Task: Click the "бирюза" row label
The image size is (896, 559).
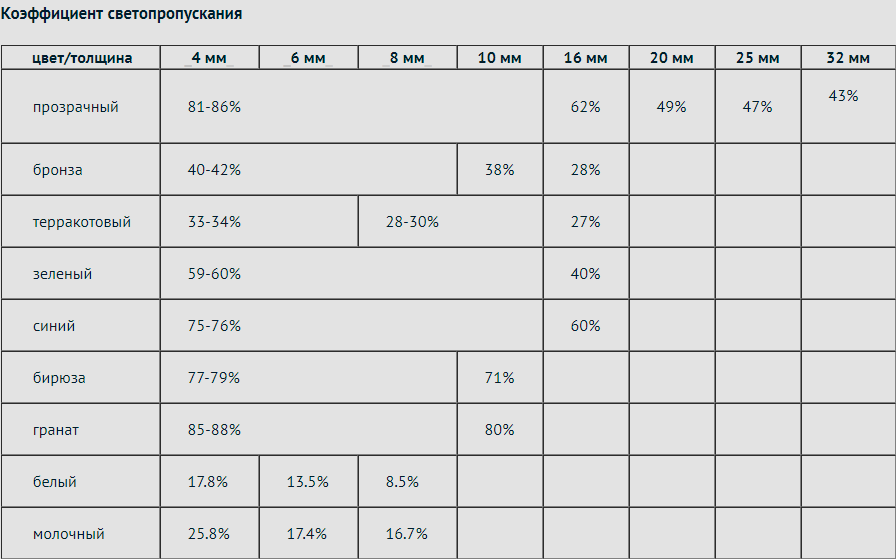Action: tap(58, 378)
